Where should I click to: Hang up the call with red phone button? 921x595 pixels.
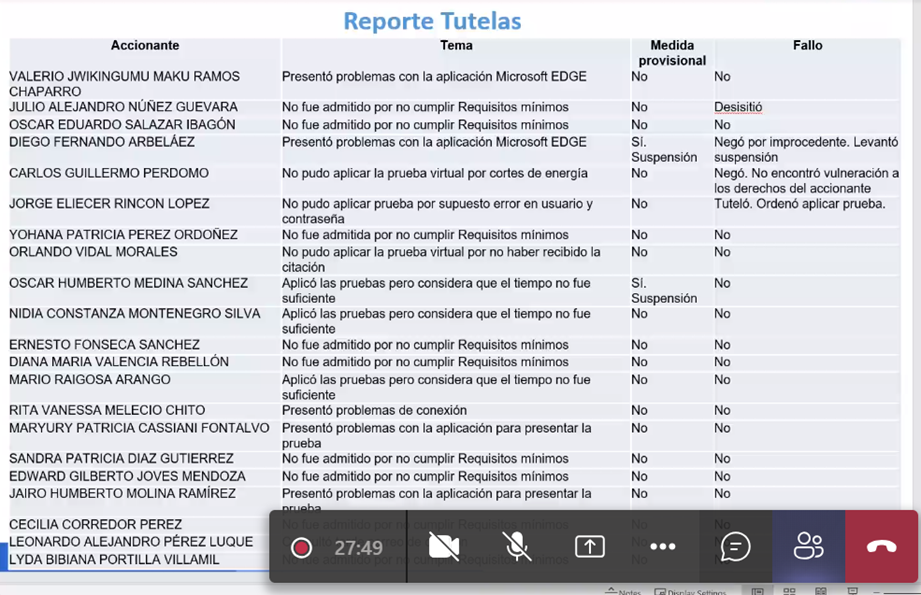click(x=882, y=547)
